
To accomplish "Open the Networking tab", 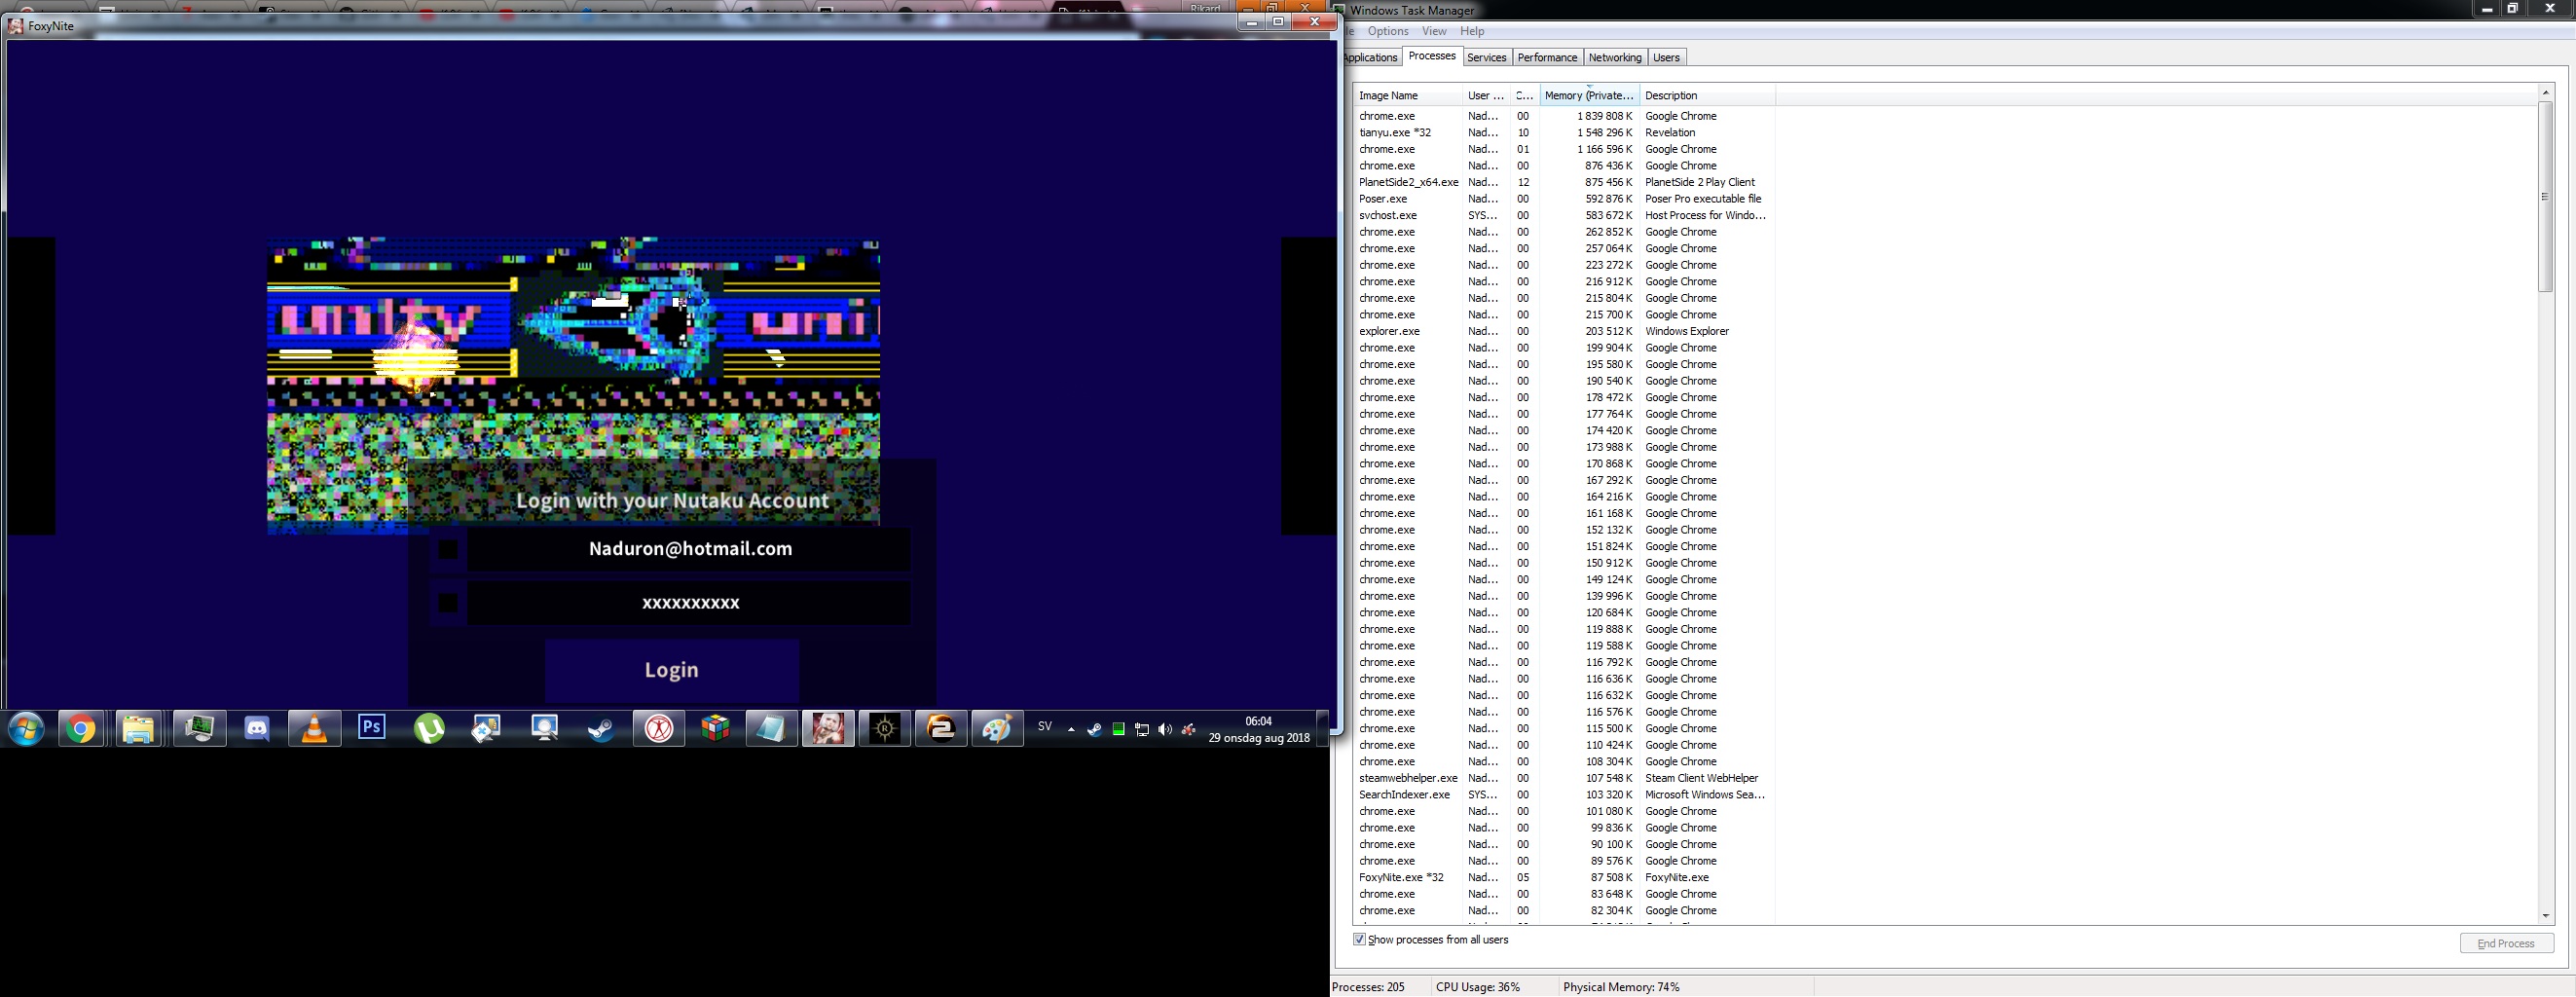I will click(x=1615, y=57).
